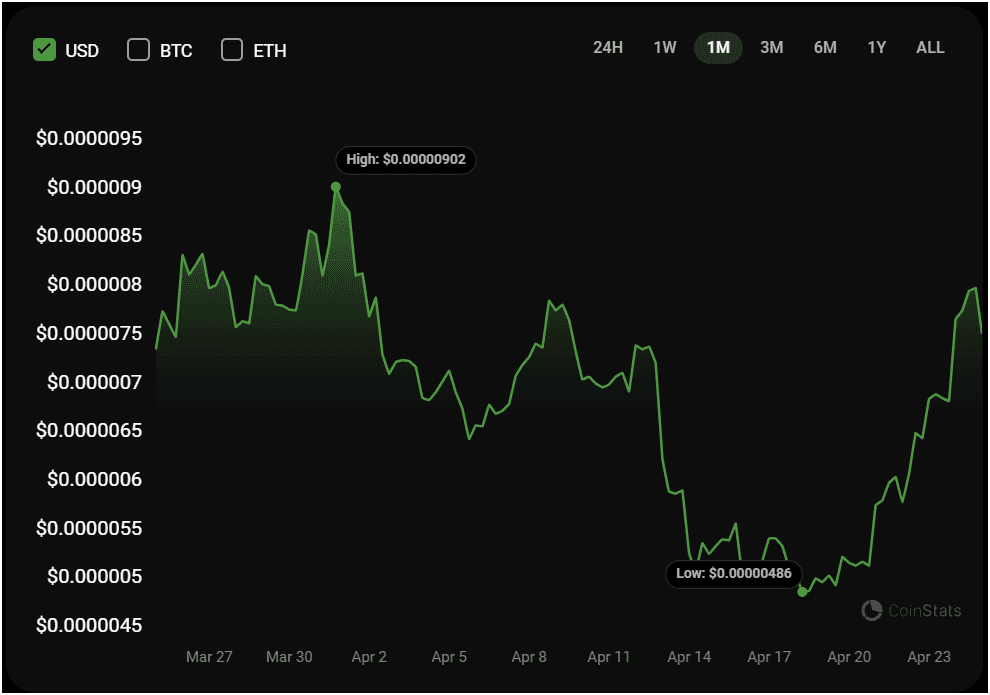This screenshot has height=695, width=990.
Task: Select the 1W timeframe
Action: coord(664,47)
